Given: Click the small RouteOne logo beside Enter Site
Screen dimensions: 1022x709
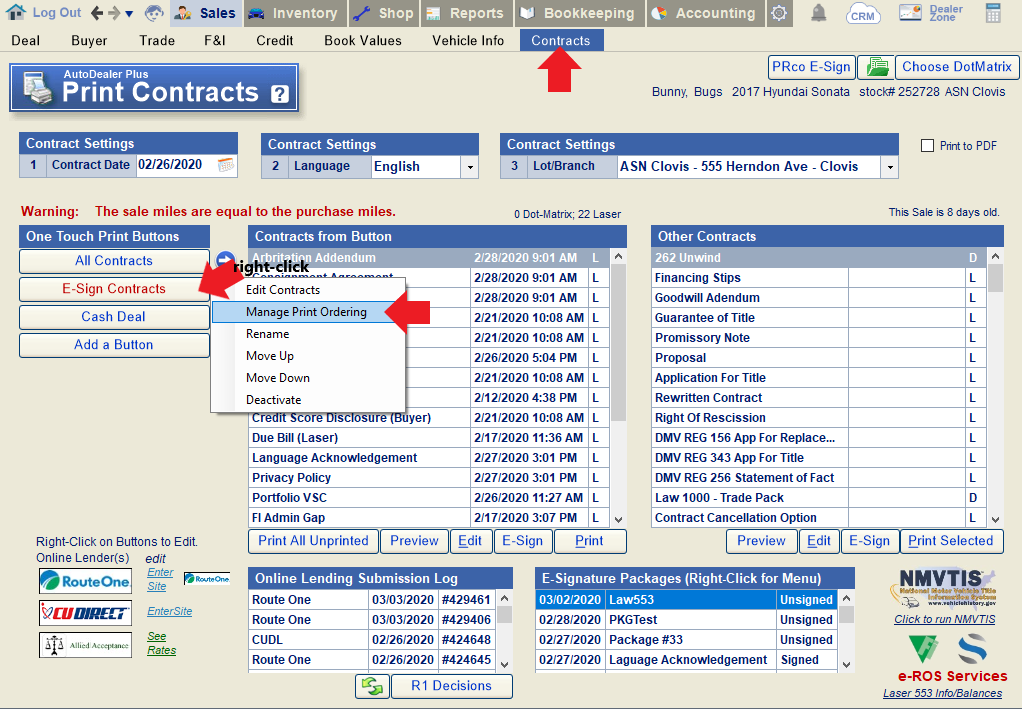Looking at the screenshot, I should pyautogui.click(x=207, y=579).
